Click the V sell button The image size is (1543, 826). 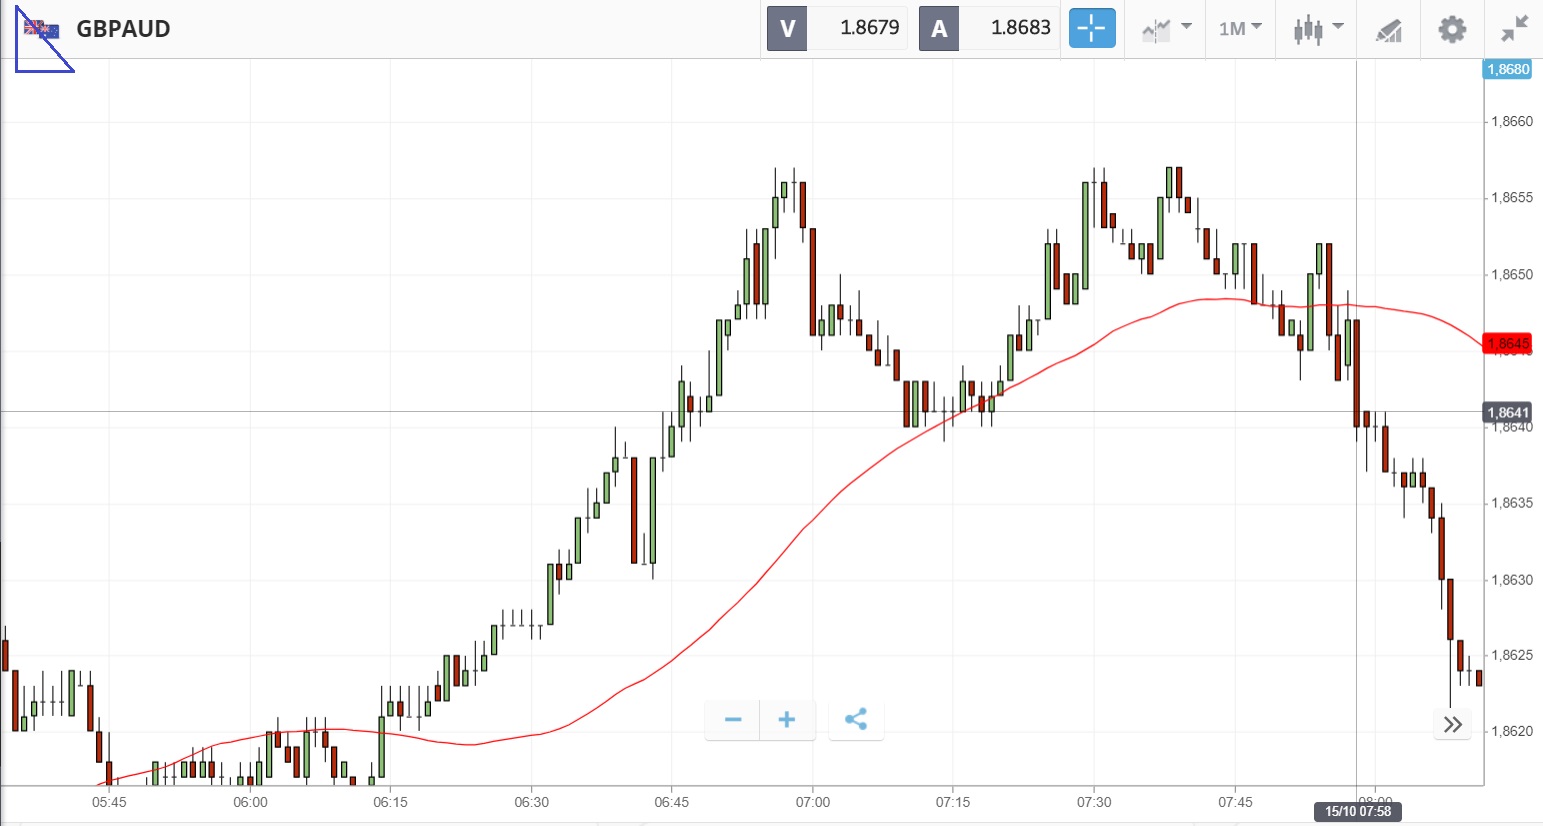click(787, 28)
